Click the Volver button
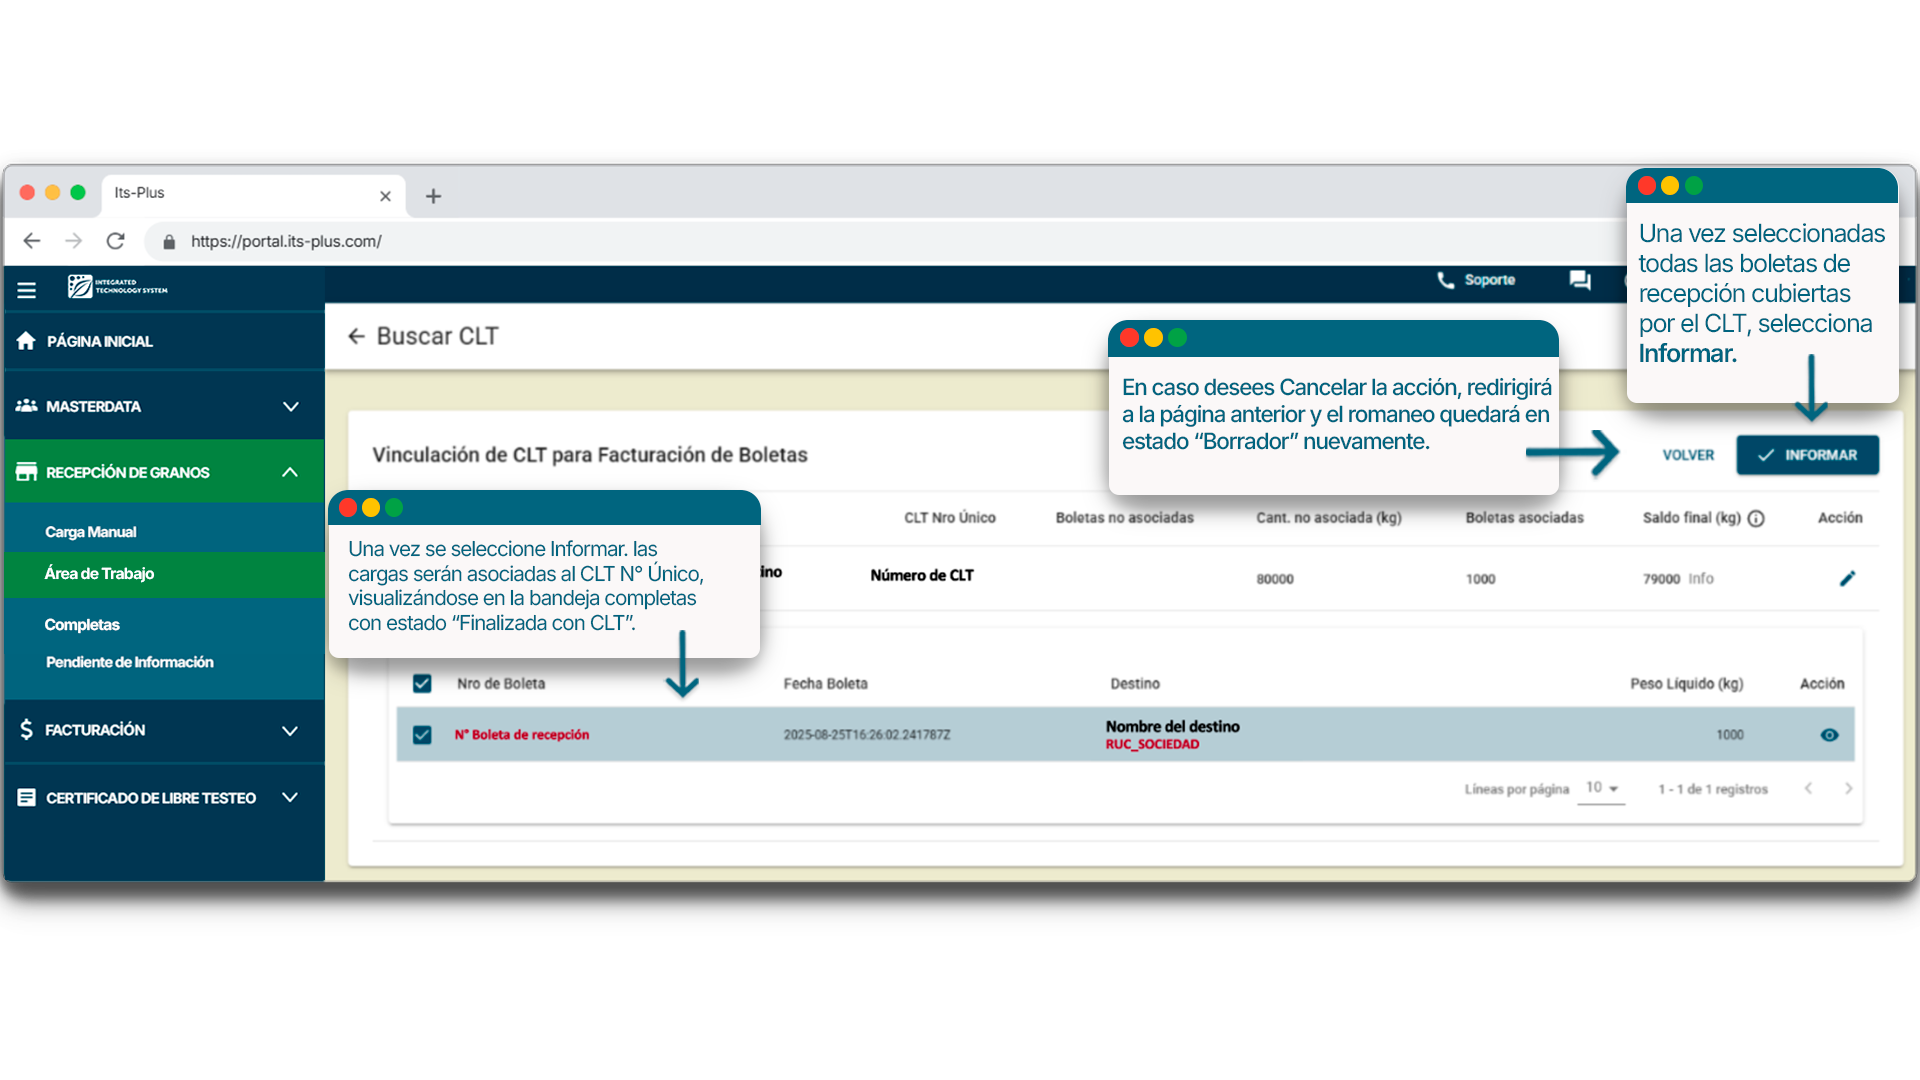Viewport: 1920px width, 1080px height. pyautogui.click(x=1688, y=455)
